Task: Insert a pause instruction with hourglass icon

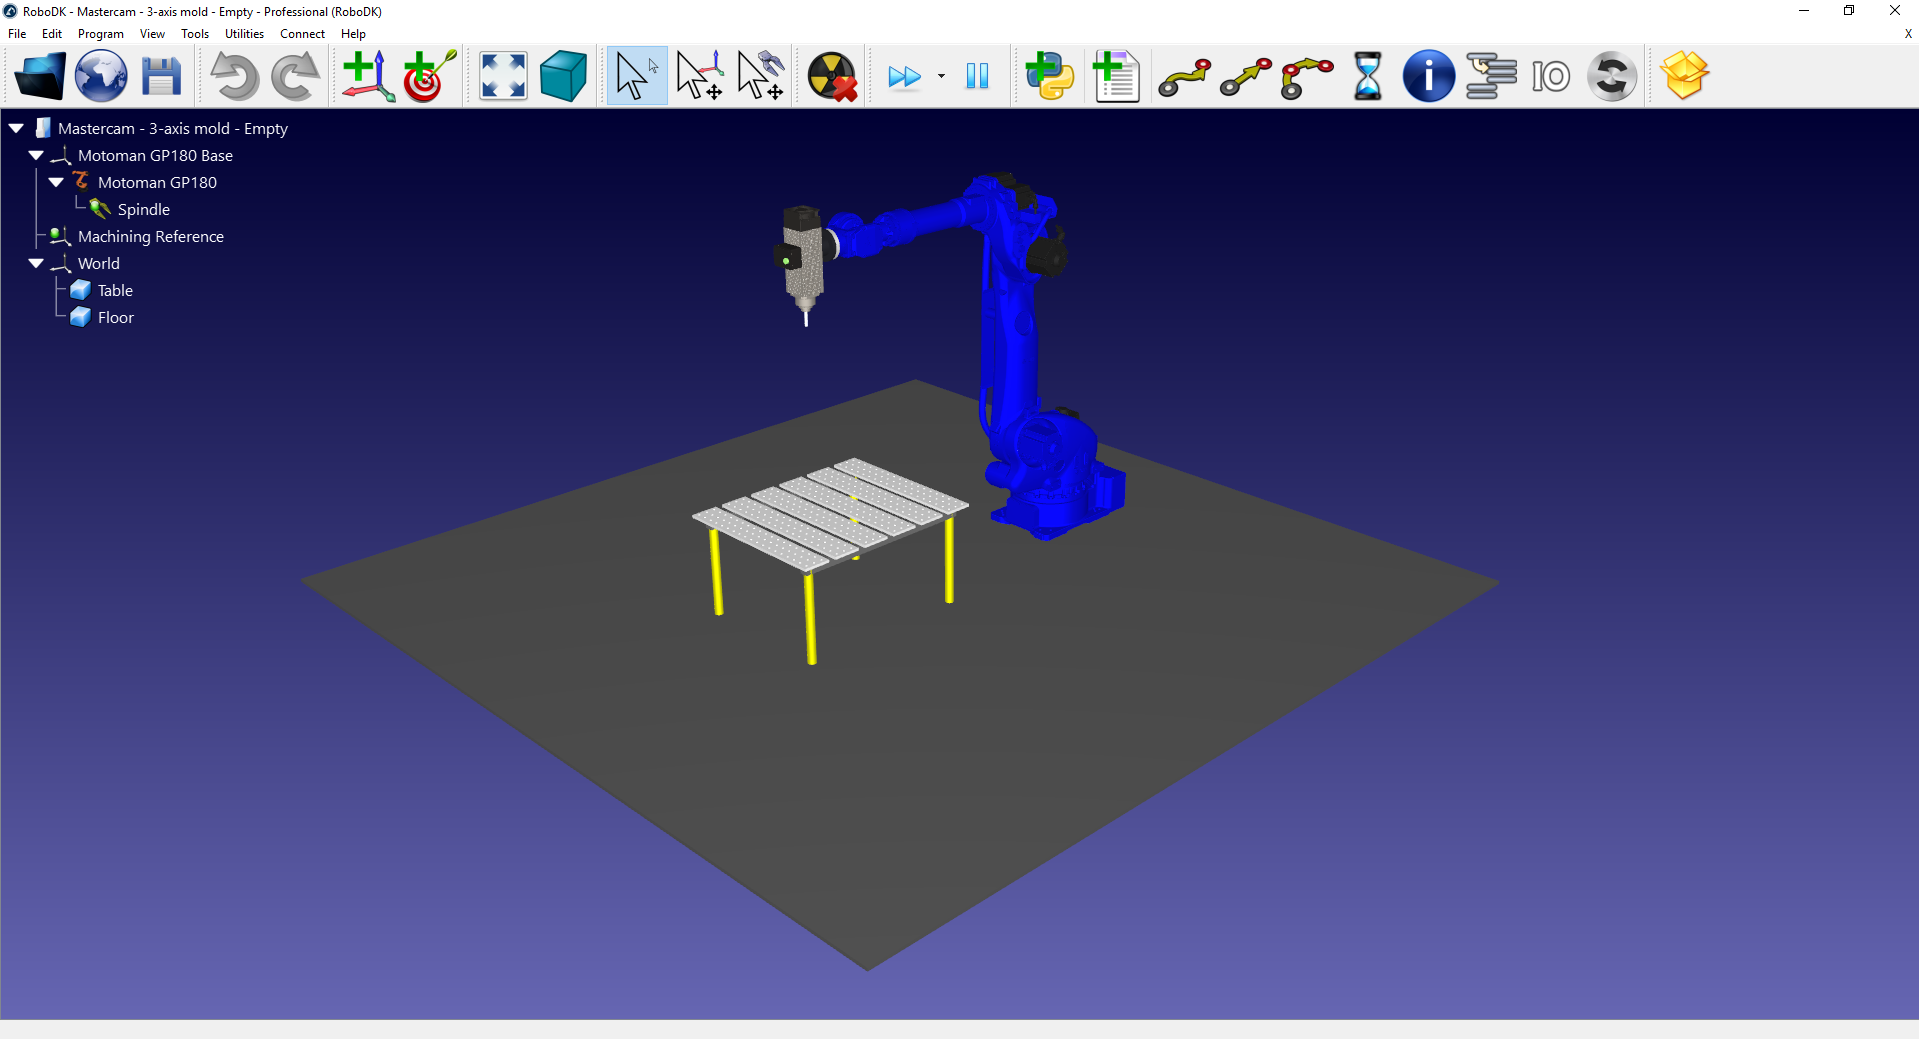Action: coord(1366,75)
